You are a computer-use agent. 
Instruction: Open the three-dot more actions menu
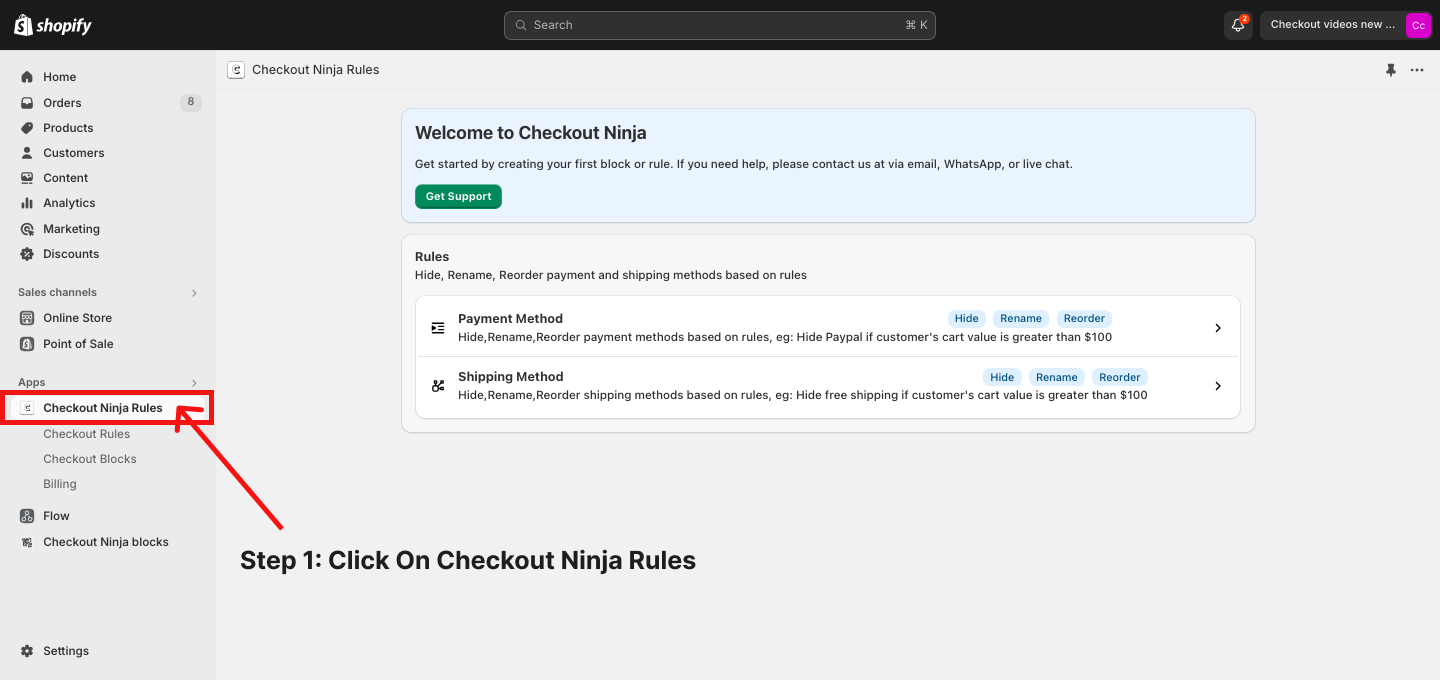tap(1417, 70)
